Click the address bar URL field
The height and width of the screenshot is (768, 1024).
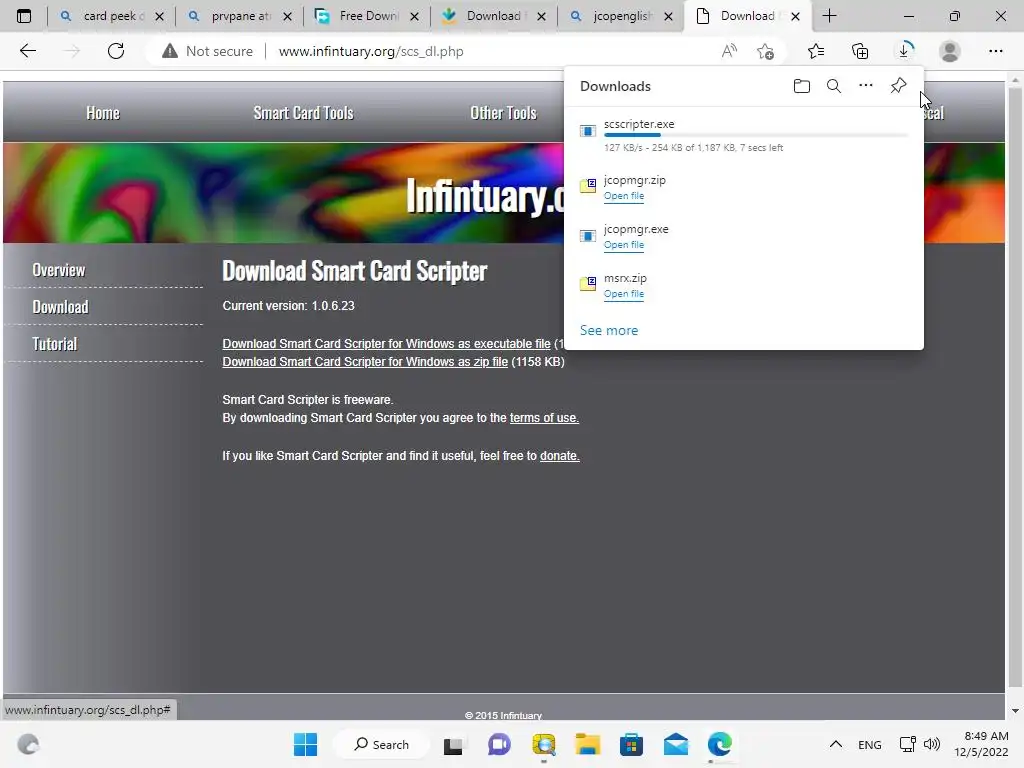tap(371, 51)
